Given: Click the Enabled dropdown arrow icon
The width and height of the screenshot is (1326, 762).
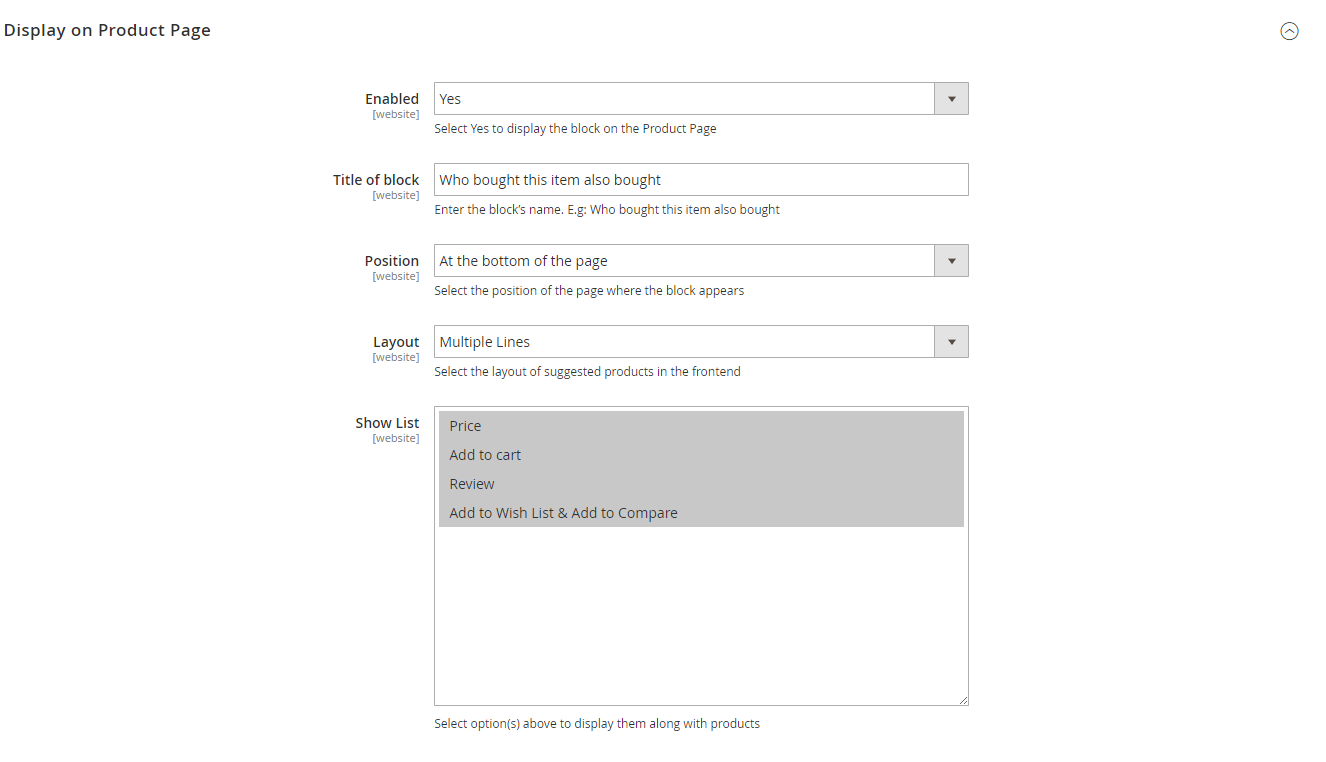Looking at the screenshot, I should coord(950,98).
